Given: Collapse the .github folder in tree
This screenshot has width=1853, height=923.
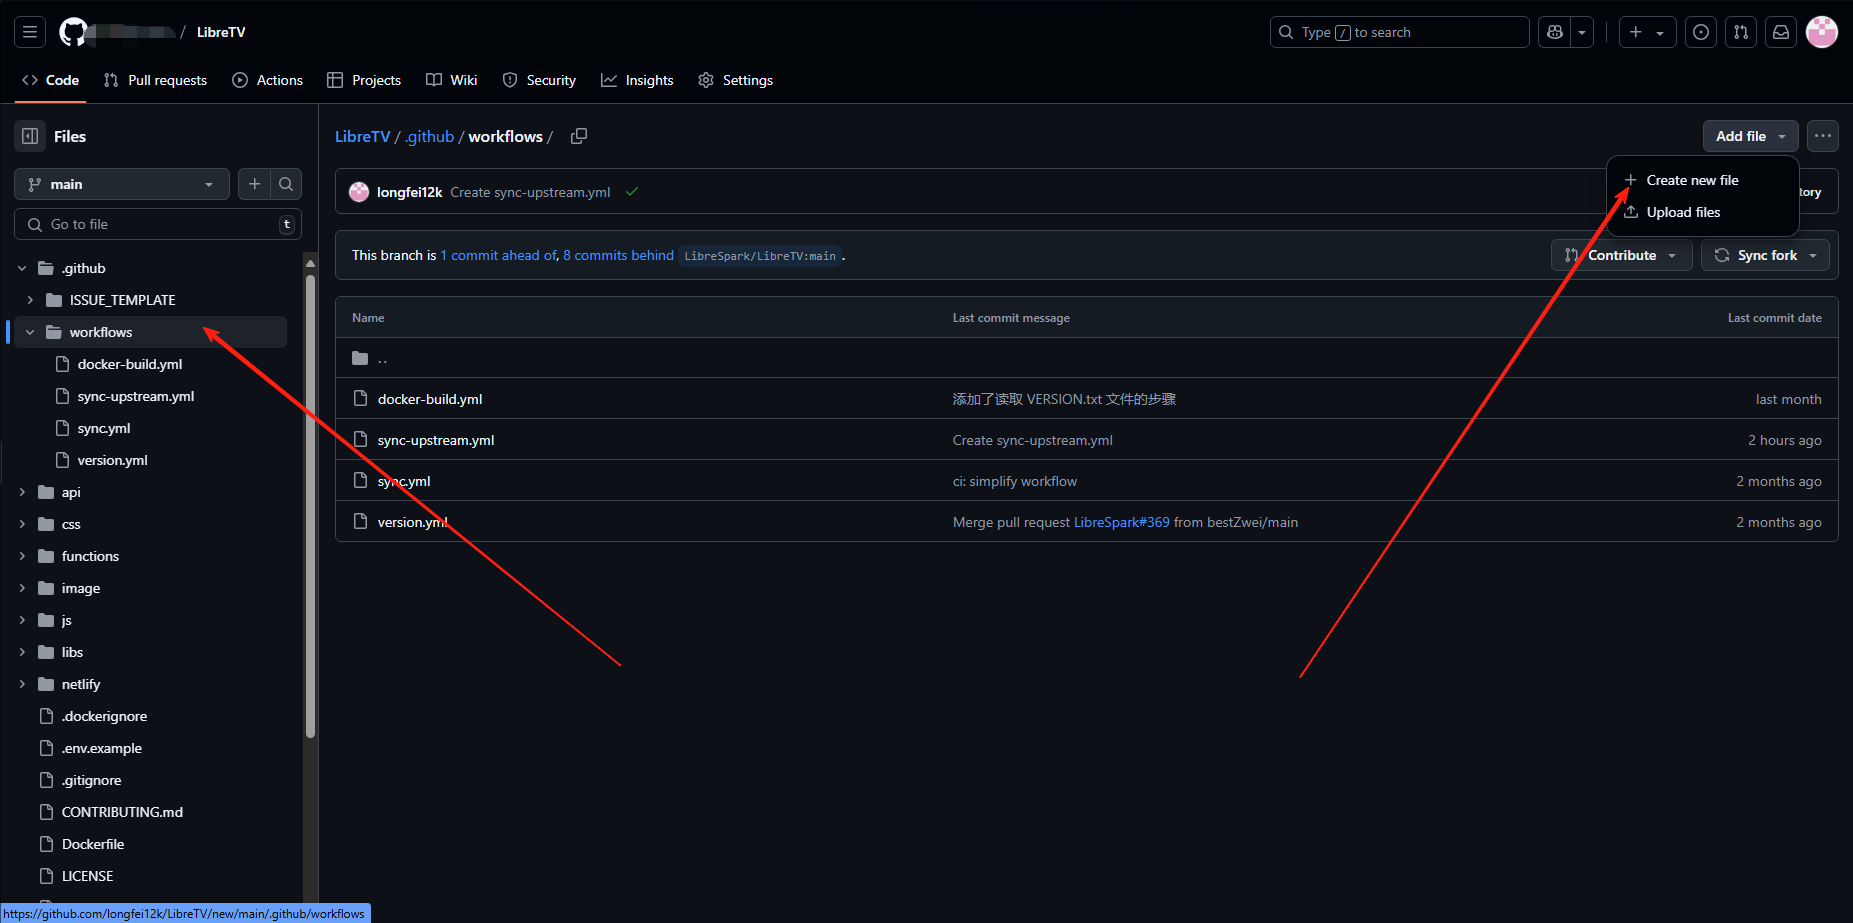Looking at the screenshot, I should click(22, 268).
